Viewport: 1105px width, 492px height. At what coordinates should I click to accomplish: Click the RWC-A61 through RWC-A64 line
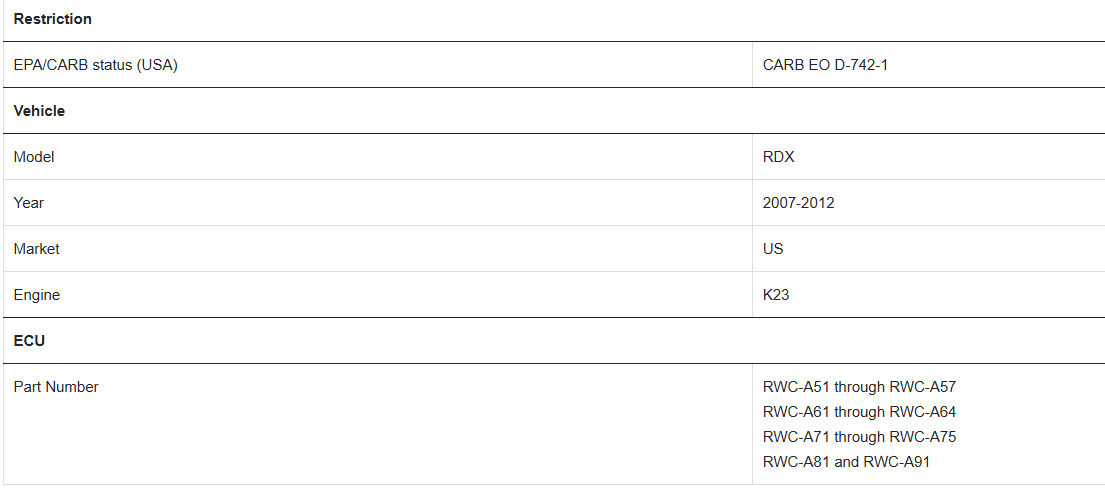point(859,412)
